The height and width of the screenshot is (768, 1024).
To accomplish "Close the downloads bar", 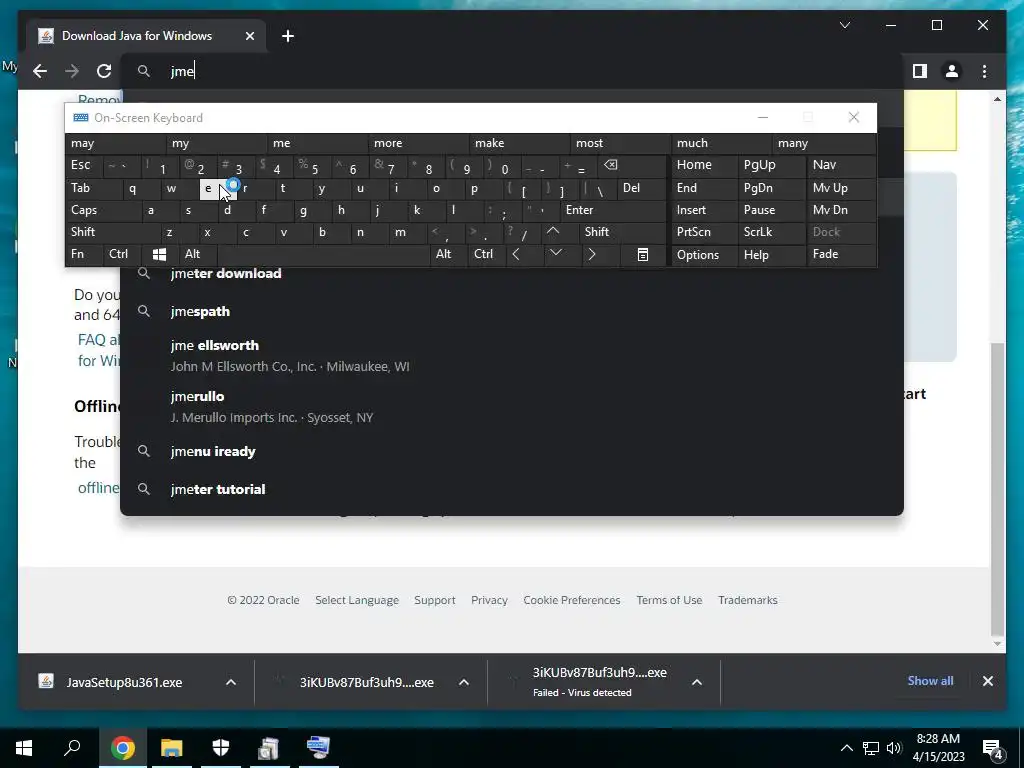I will coord(987,681).
